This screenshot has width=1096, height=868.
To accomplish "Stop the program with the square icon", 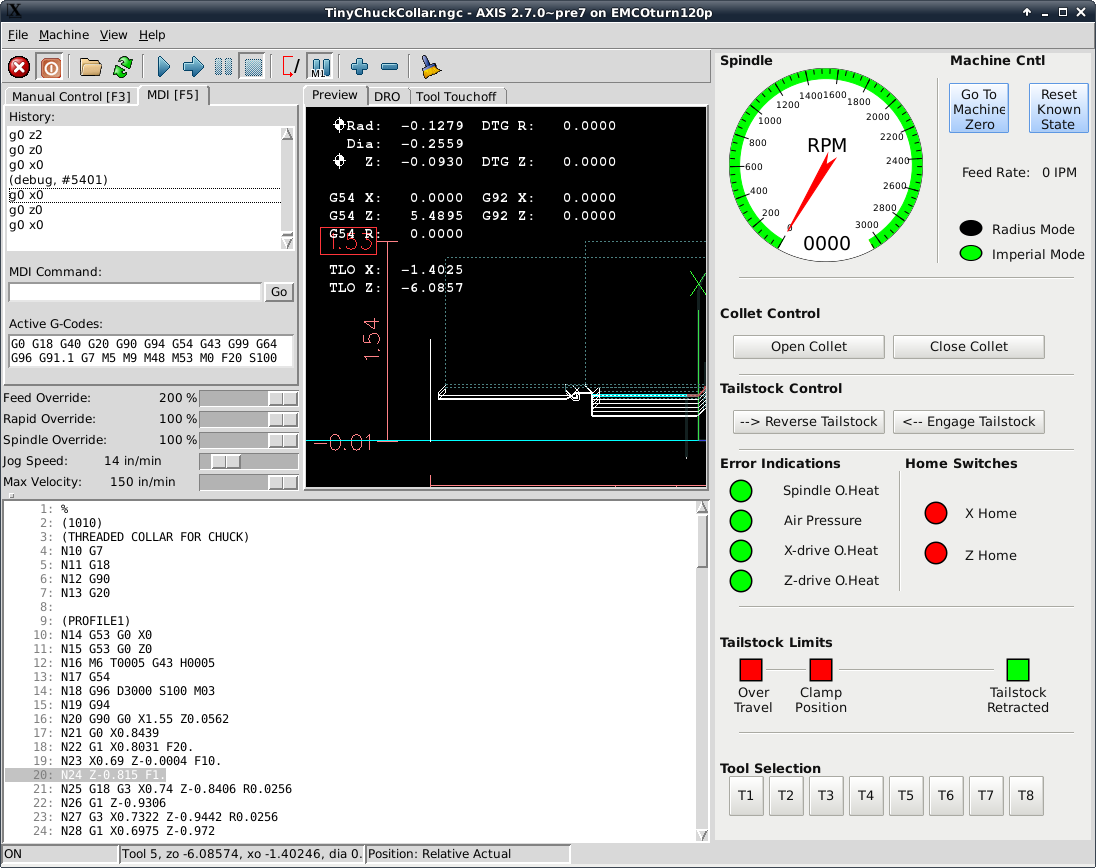I will [x=252, y=67].
